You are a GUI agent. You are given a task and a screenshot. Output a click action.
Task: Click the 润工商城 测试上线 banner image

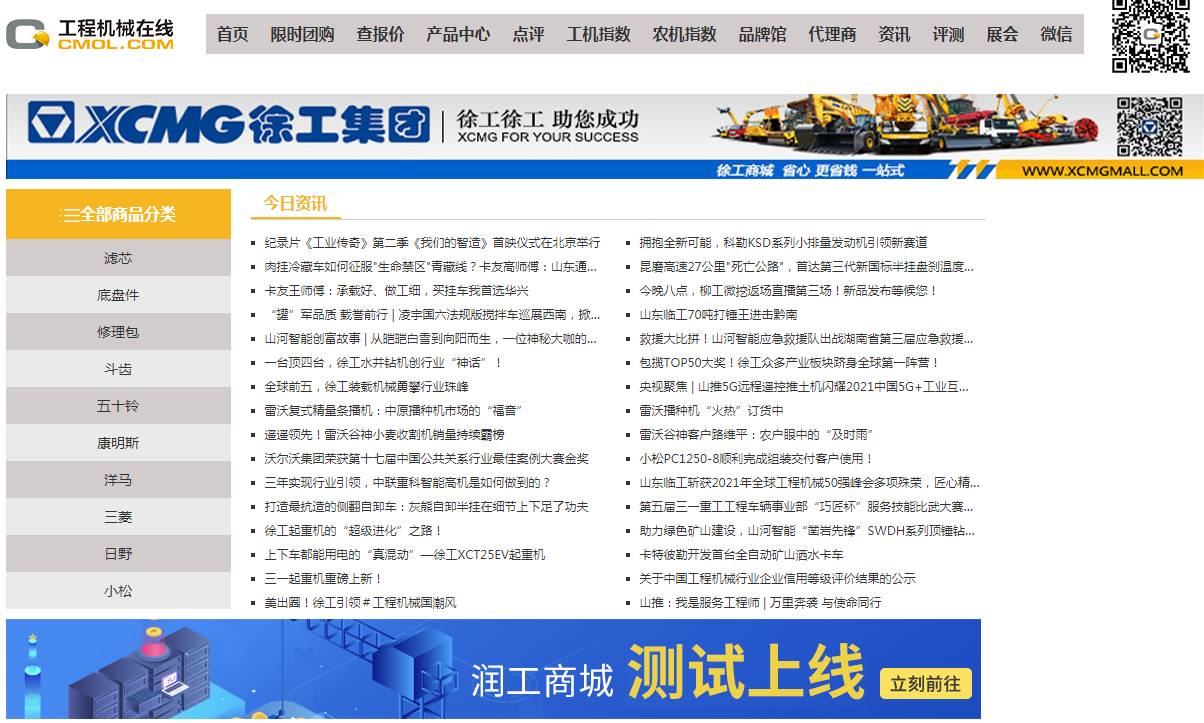tap(493, 669)
